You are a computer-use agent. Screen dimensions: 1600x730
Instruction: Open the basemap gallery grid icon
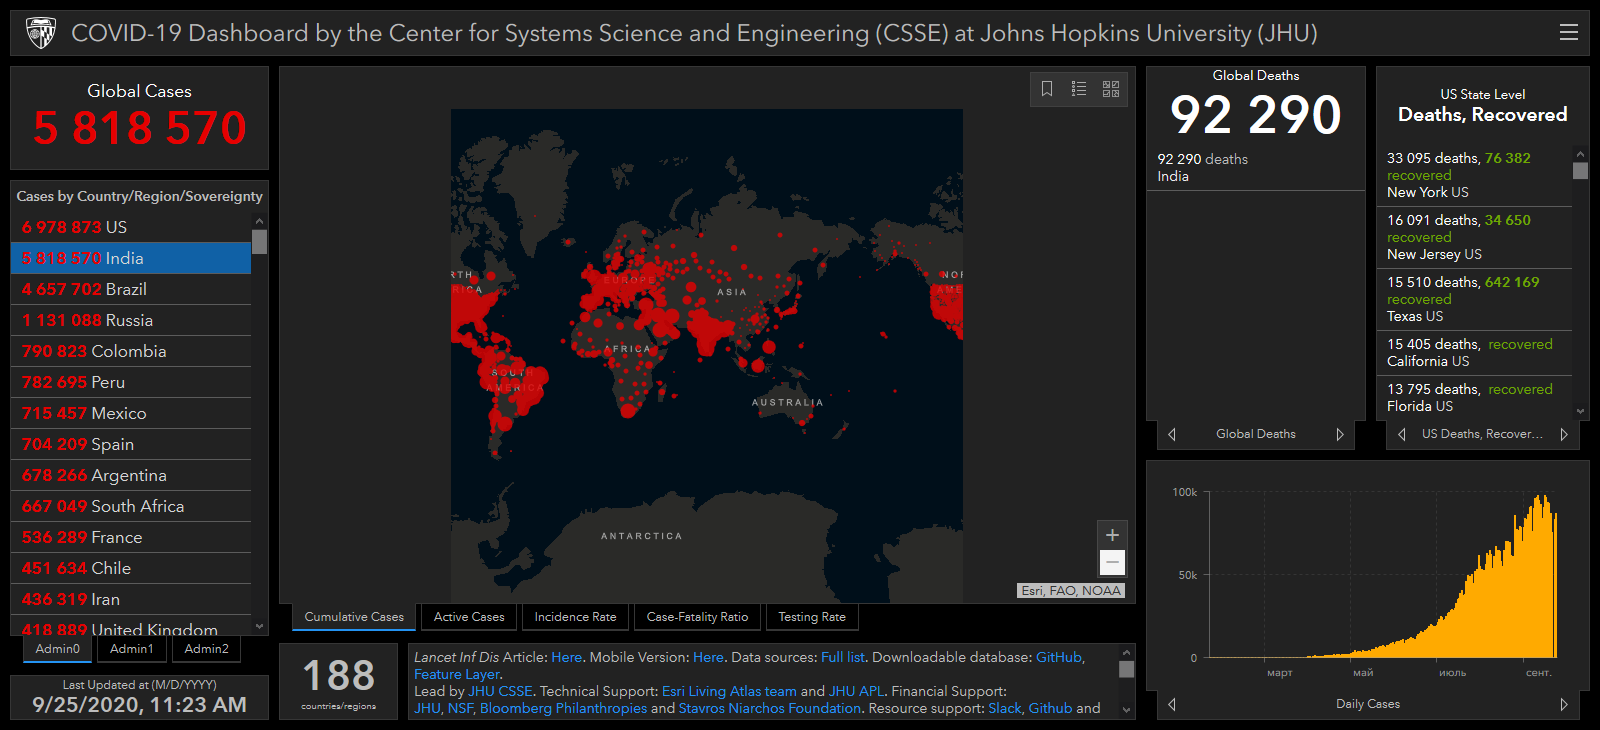(x=1111, y=89)
